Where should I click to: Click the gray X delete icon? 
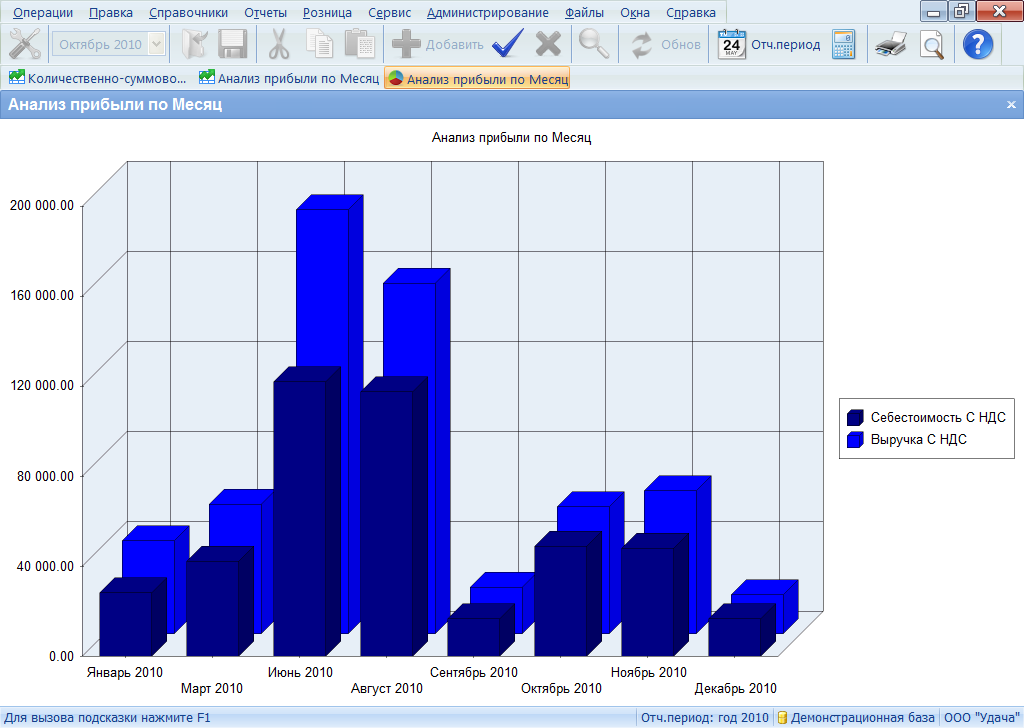coord(548,44)
